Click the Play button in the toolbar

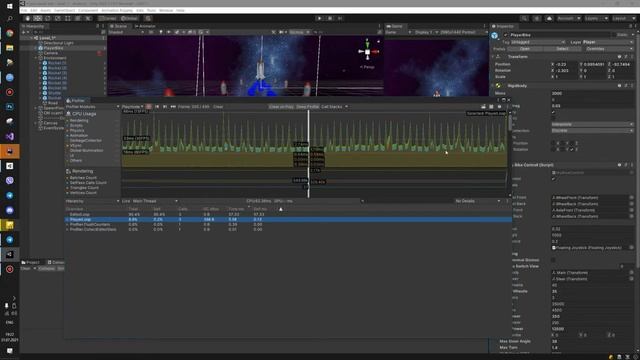[320, 18]
